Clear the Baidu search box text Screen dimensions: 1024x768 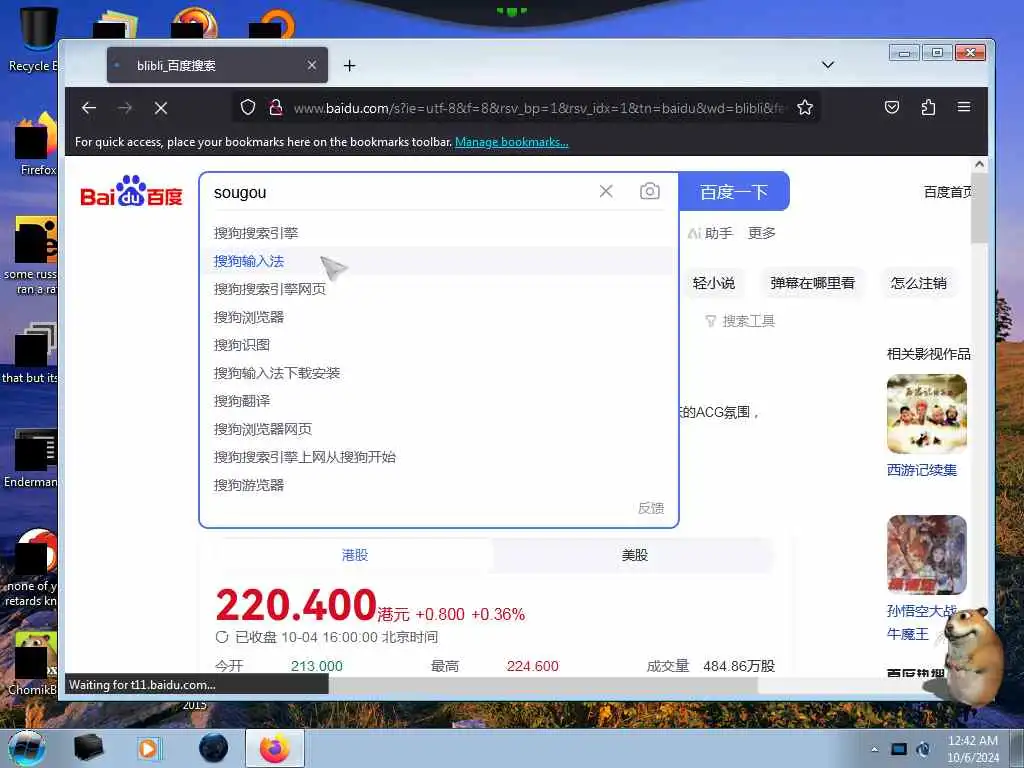pos(606,191)
